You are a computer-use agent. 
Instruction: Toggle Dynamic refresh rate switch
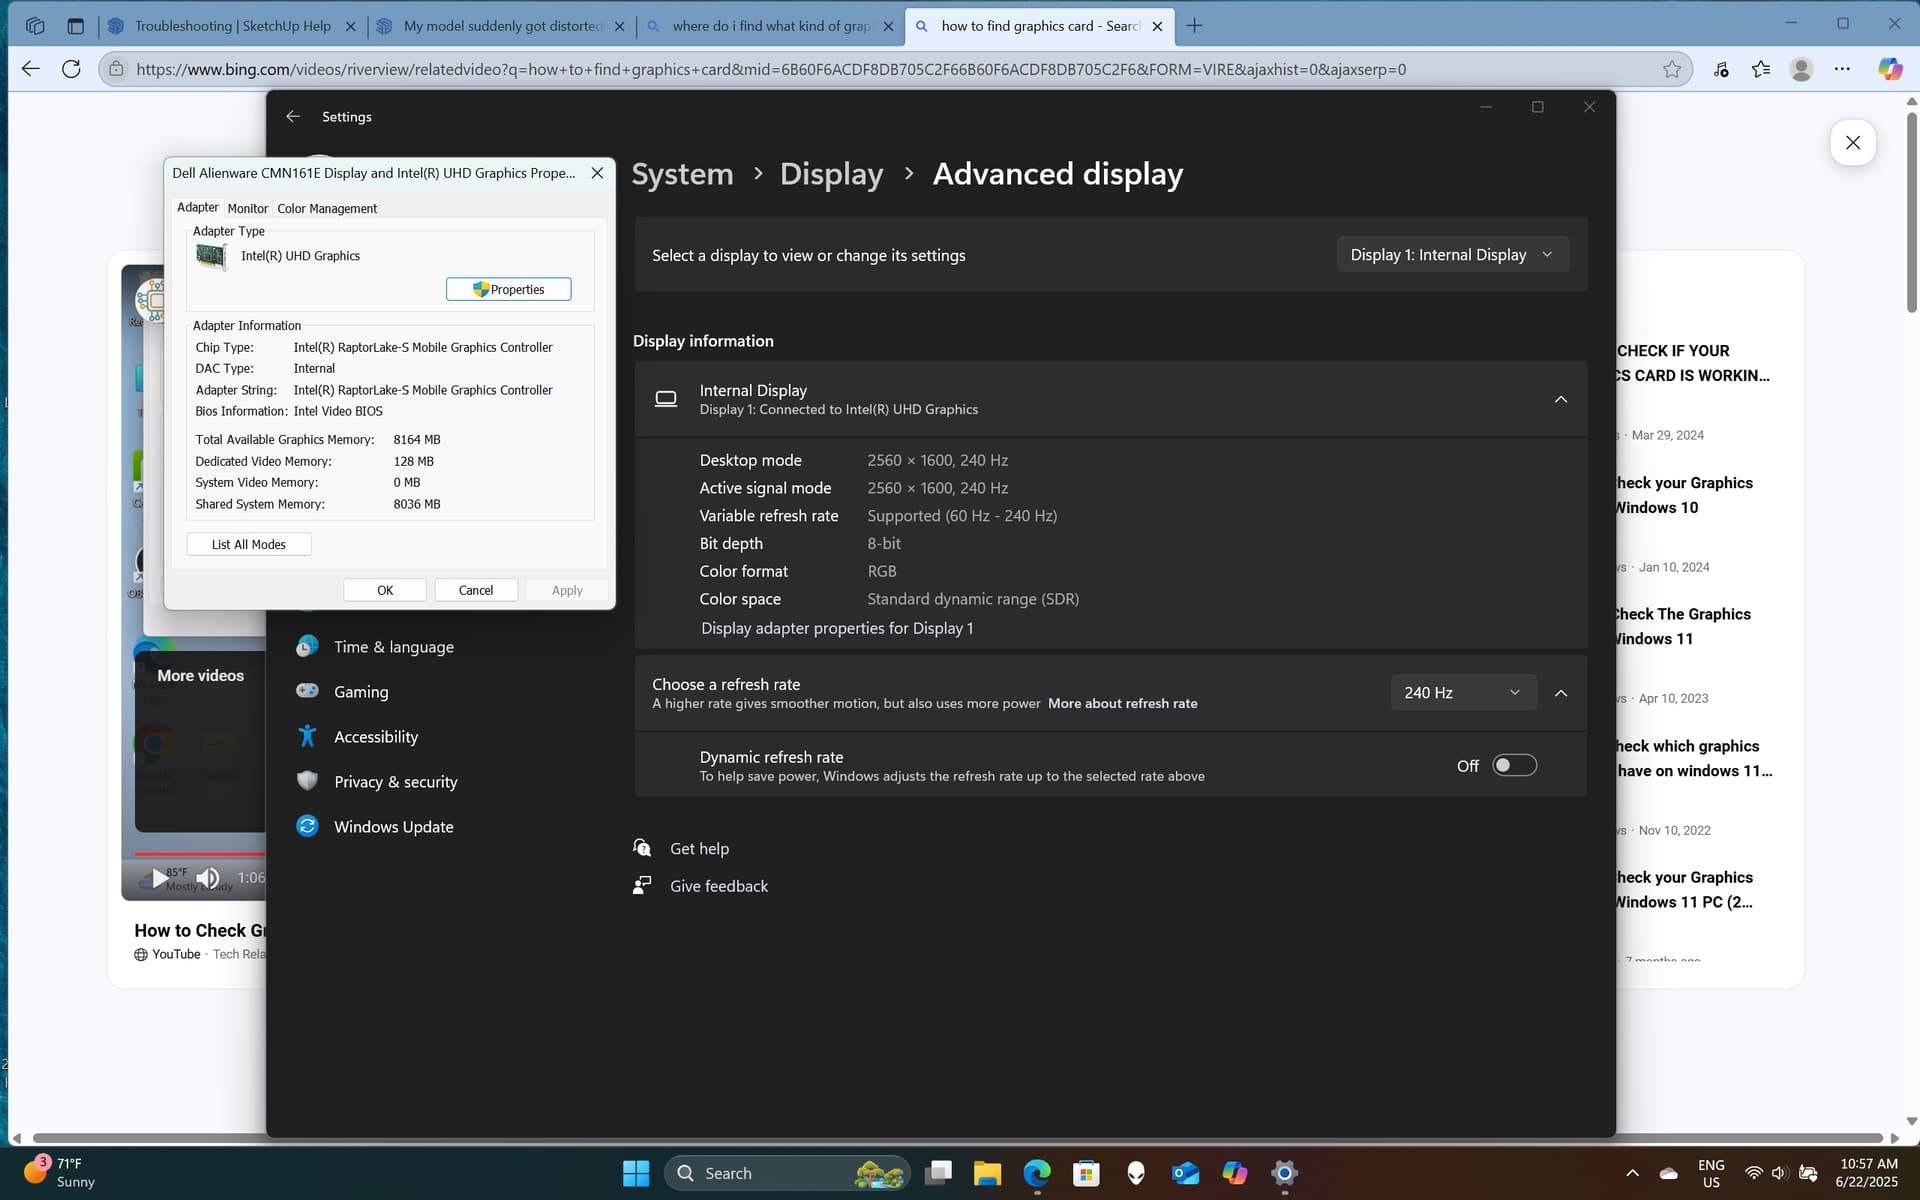[x=1514, y=765]
